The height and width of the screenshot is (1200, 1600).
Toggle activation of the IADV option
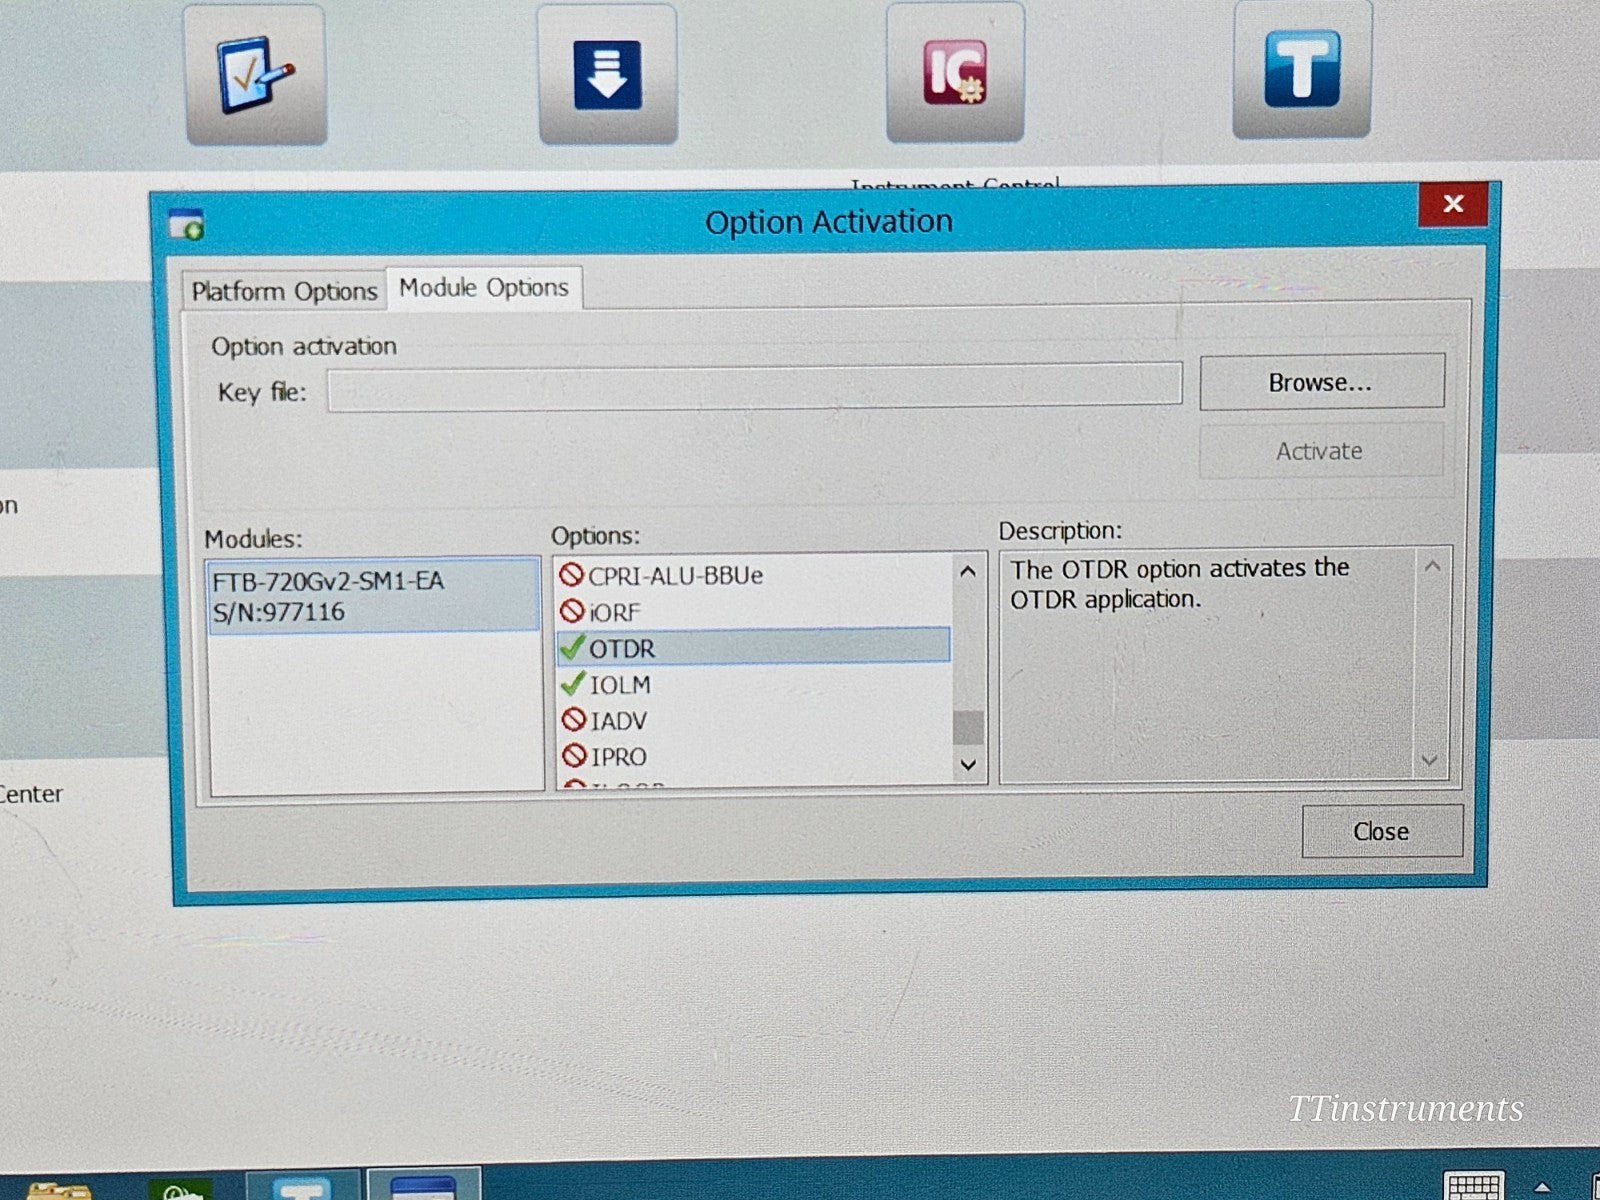coord(572,719)
